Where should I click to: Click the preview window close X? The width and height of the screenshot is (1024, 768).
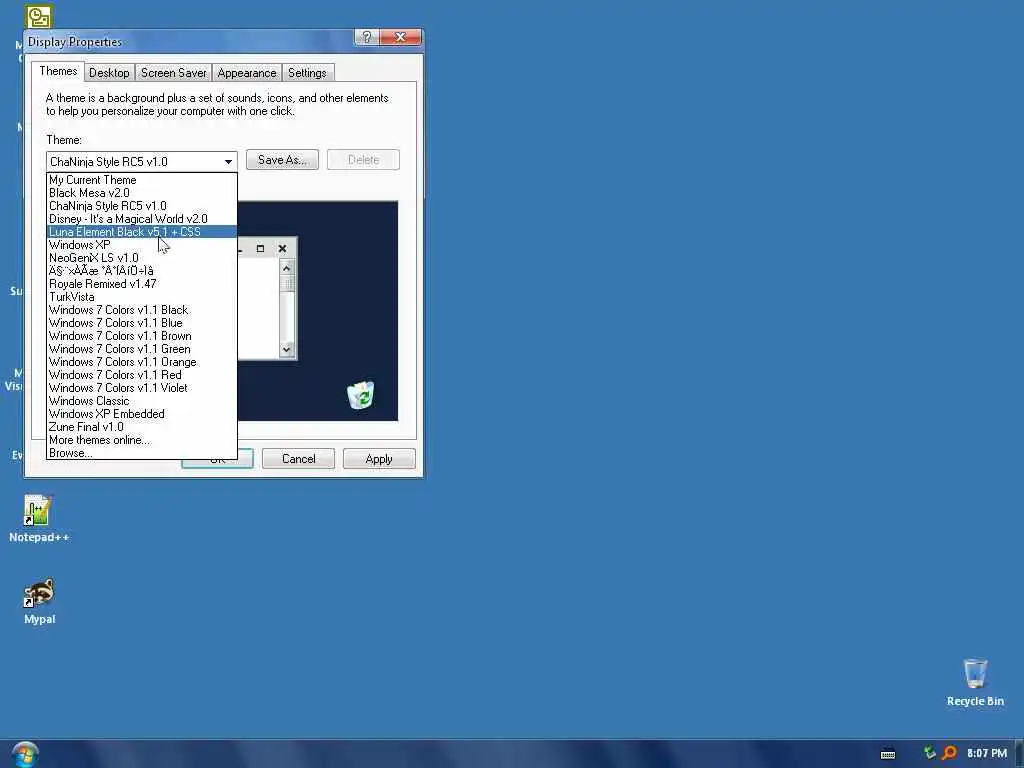pyautogui.click(x=282, y=249)
